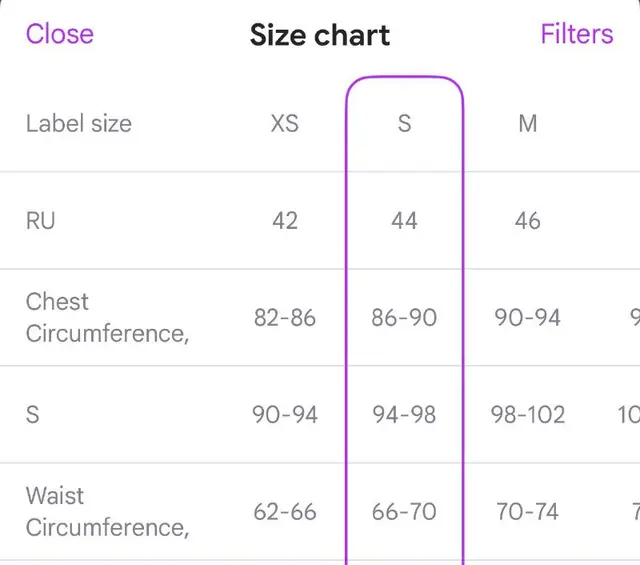The height and width of the screenshot is (565, 640).
Task: Click RU size 46 cell
Action: point(527,221)
